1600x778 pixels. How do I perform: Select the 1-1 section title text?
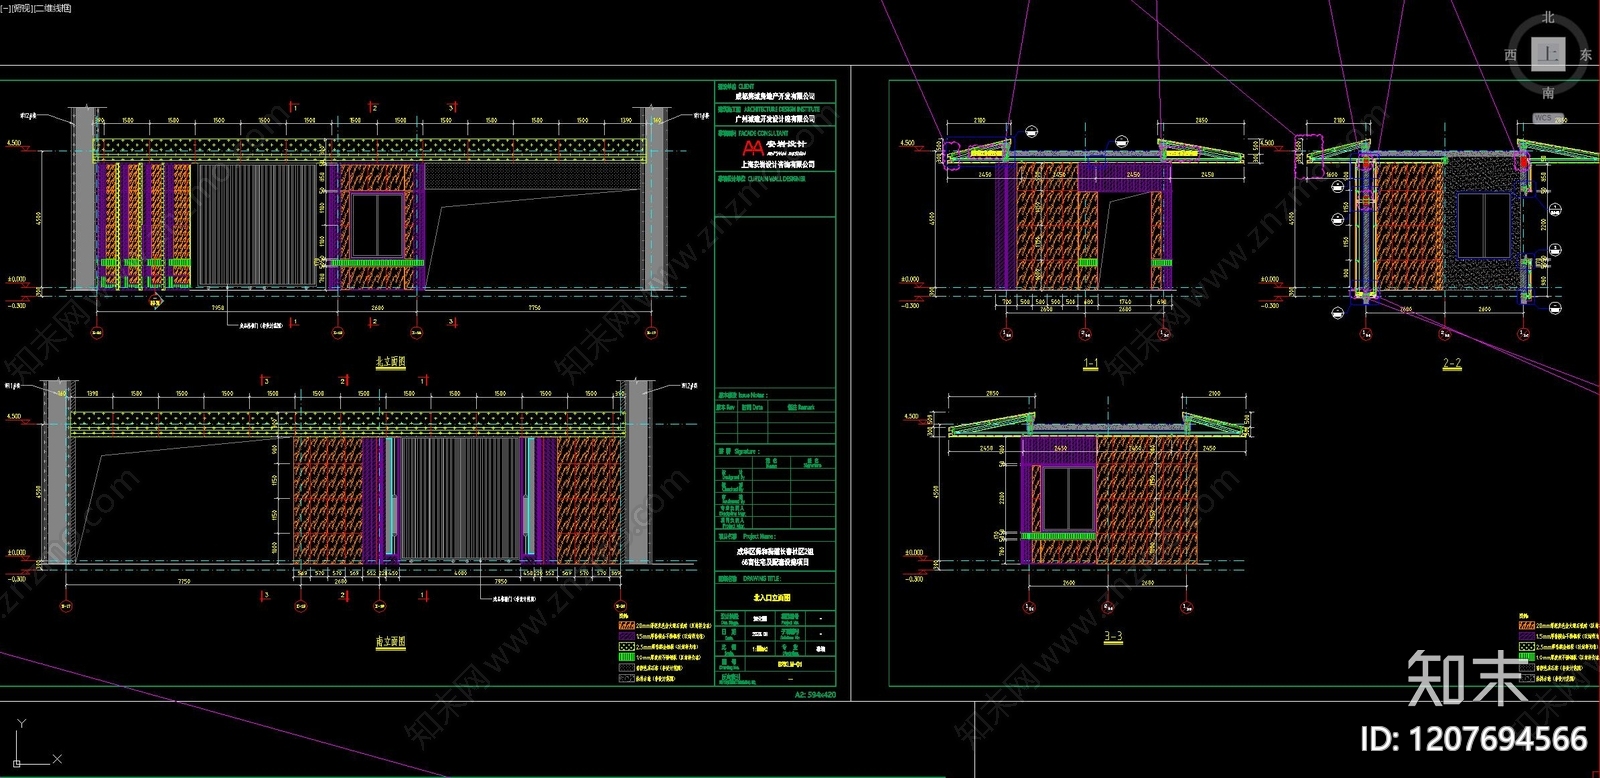click(x=1090, y=364)
